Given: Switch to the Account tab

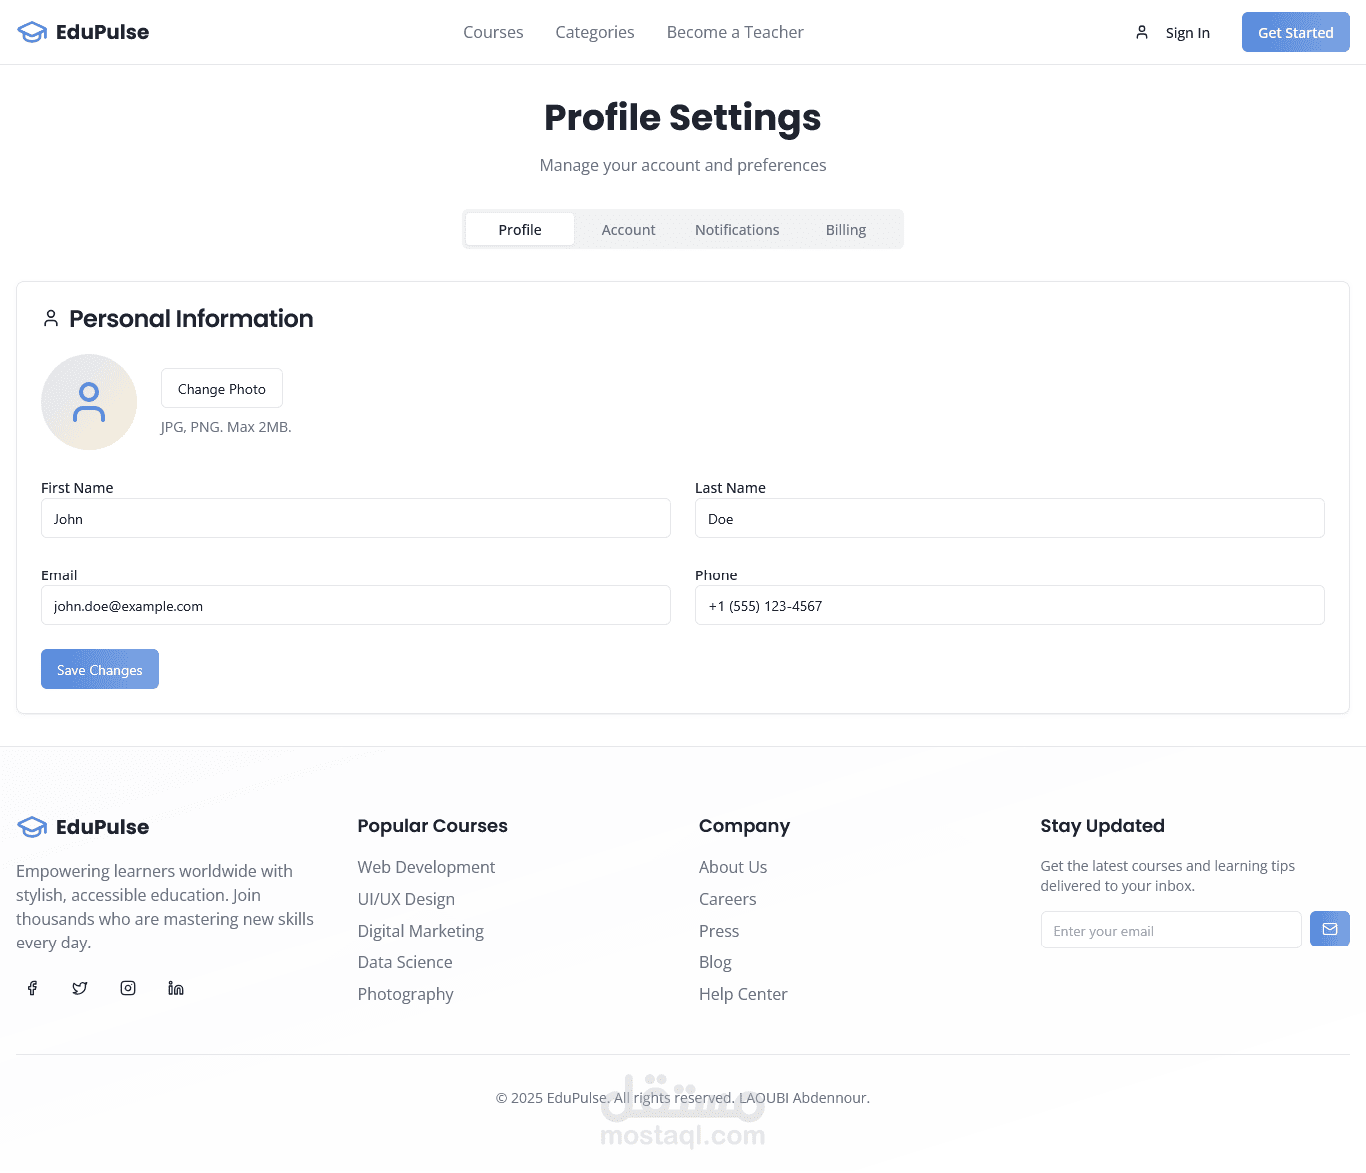Looking at the screenshot, I should coord(628,230).
